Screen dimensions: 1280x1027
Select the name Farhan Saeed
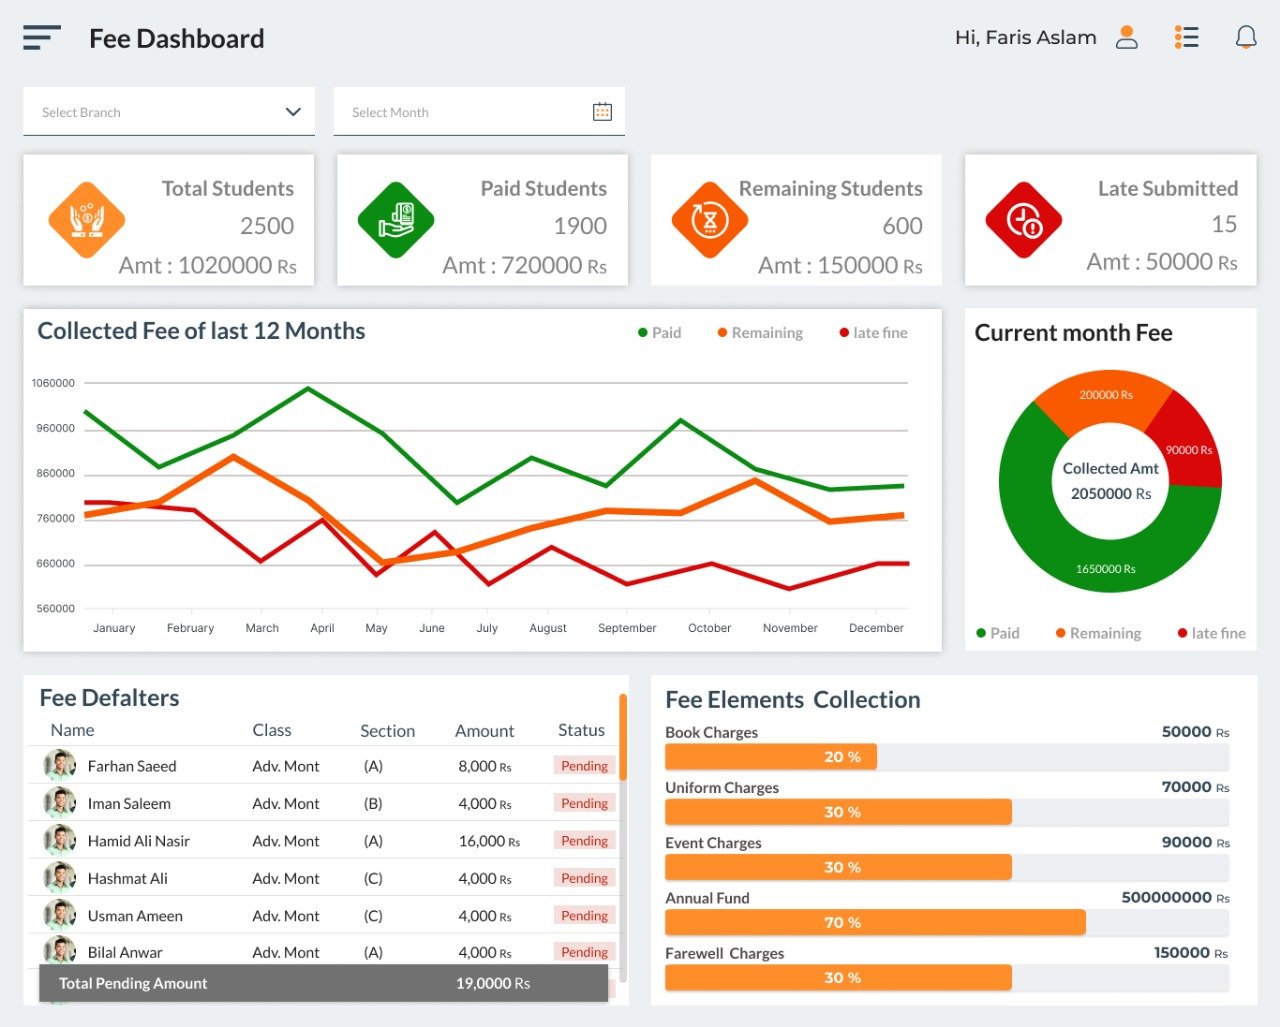132,766
